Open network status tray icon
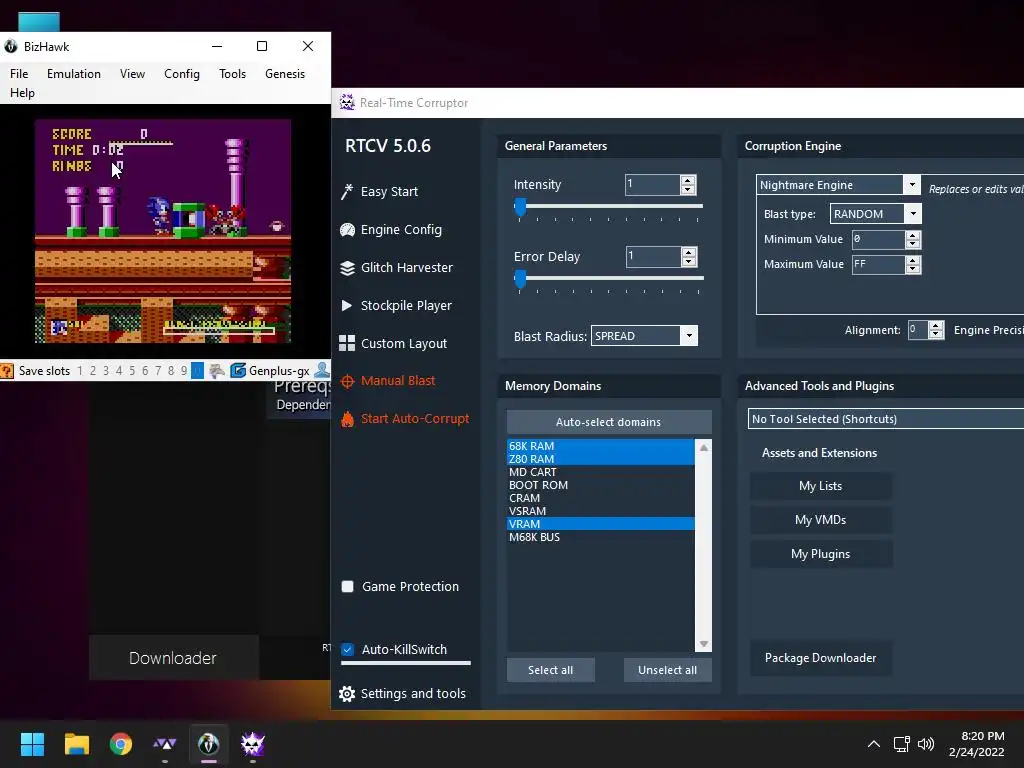 tap(901, 744)
